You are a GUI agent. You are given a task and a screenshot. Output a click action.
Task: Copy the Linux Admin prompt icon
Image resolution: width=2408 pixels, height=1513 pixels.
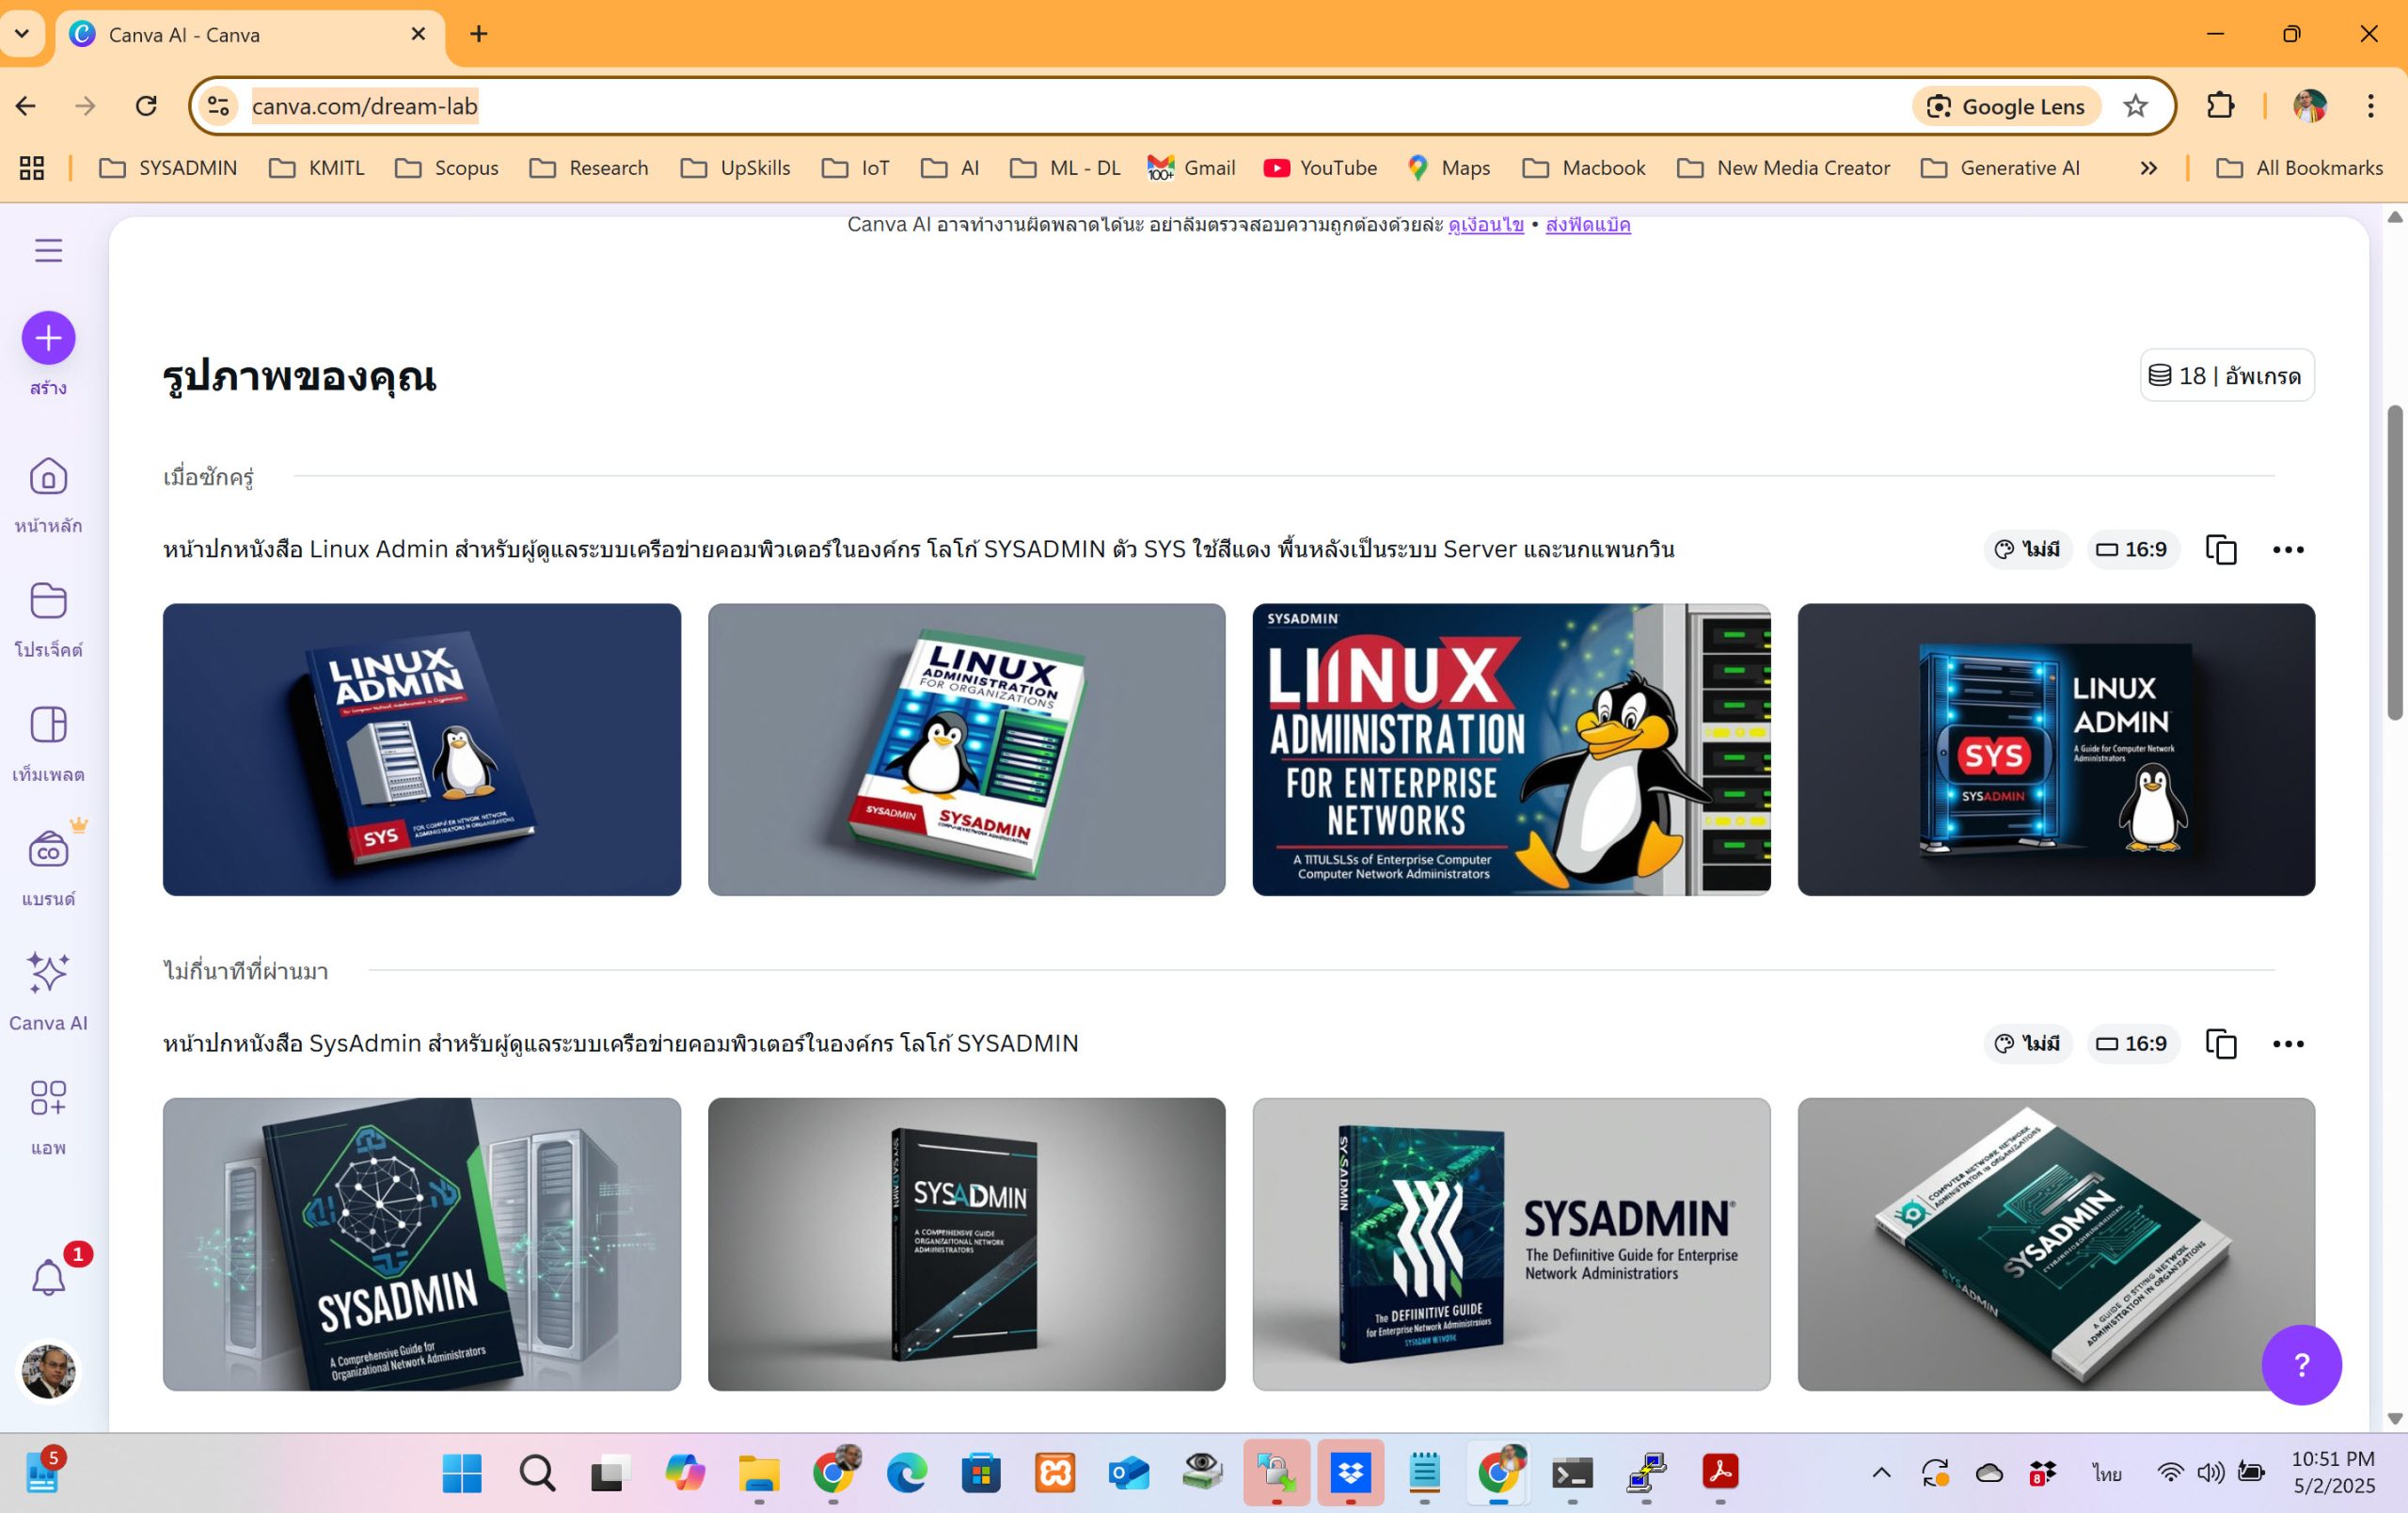point(2221,549)
